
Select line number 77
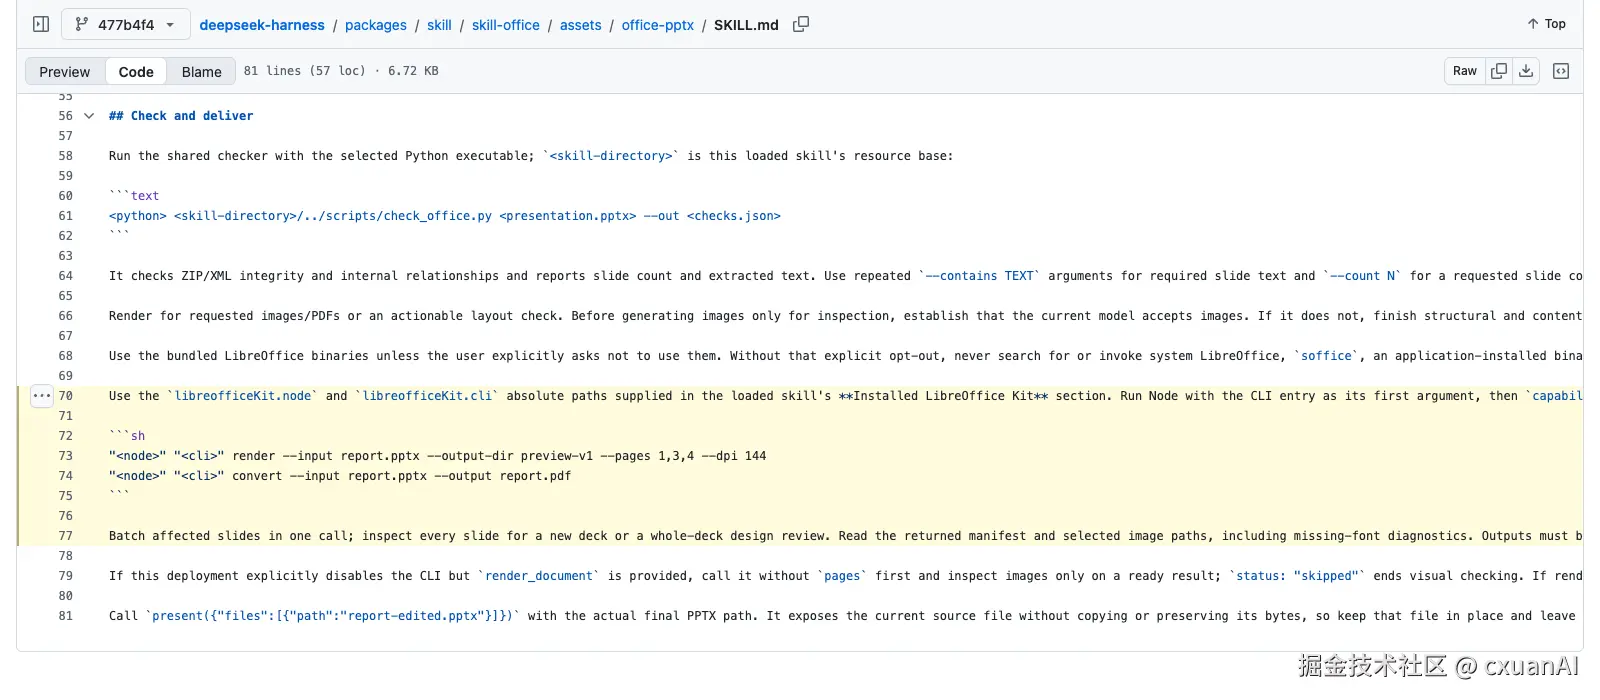click(x=66, y=536)
